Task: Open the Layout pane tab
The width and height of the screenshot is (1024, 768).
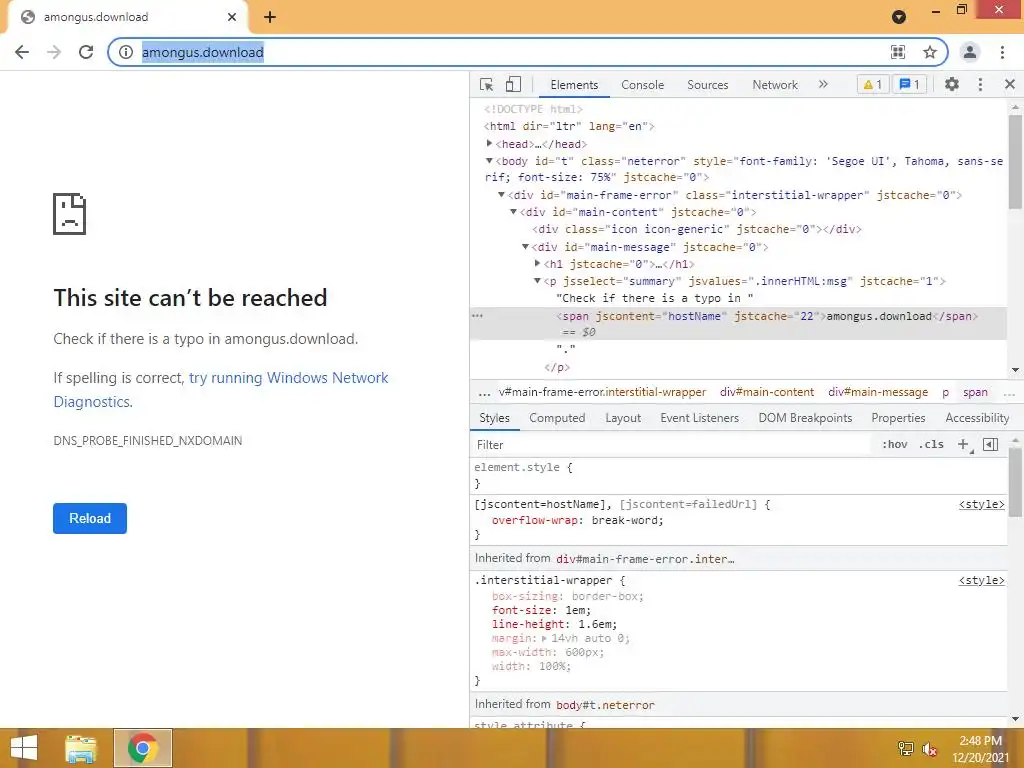Action: click(623, 418)
